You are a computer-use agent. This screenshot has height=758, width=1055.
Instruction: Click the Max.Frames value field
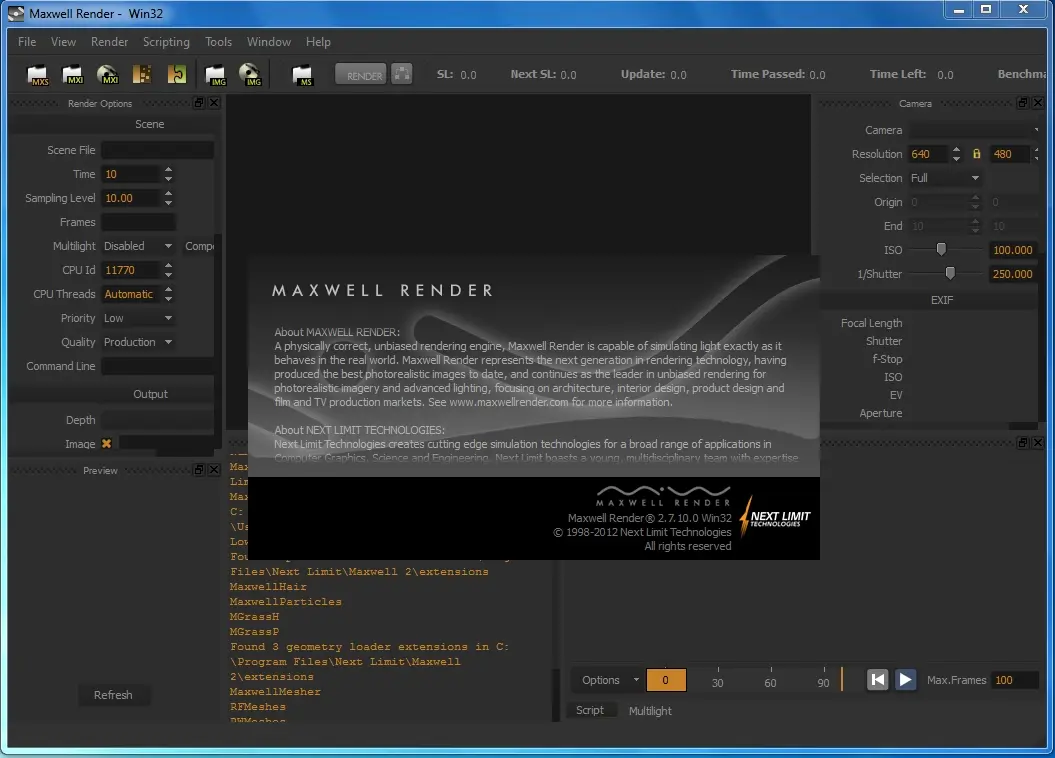[1015, 680]
